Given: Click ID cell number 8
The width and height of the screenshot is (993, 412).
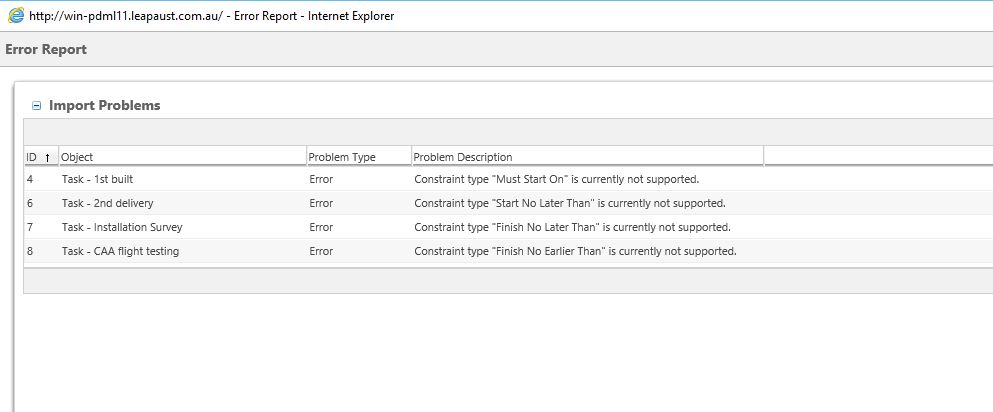Looking at the screenshot, I should tap(30, 251).
